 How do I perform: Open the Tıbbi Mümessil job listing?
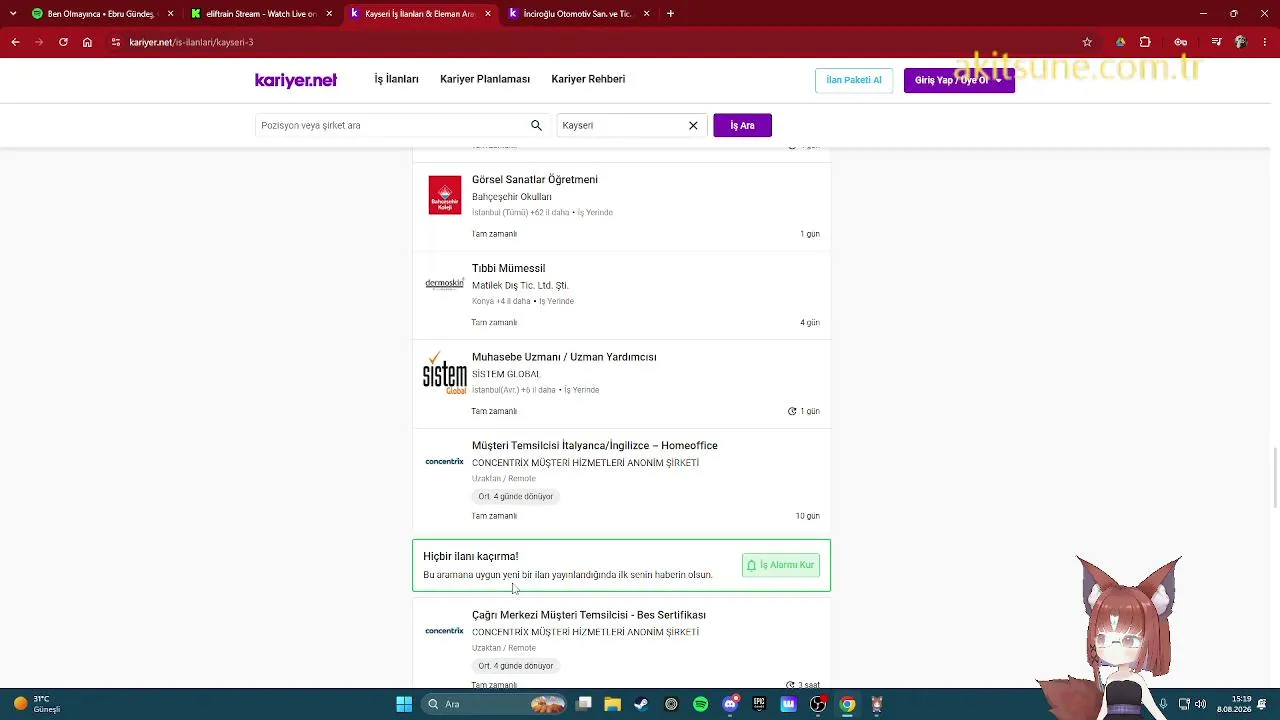(508, 268)
